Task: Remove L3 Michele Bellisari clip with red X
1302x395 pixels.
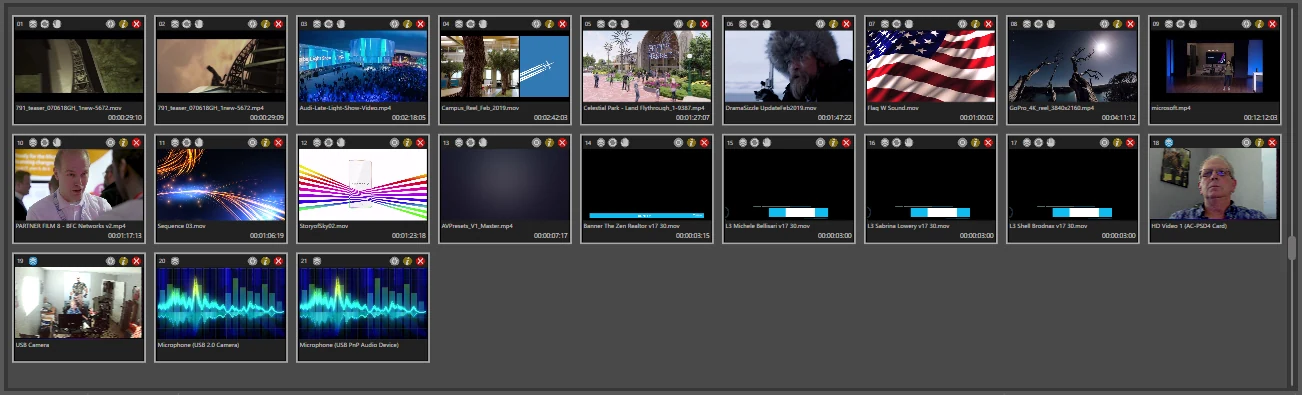Action: [847, 143]
